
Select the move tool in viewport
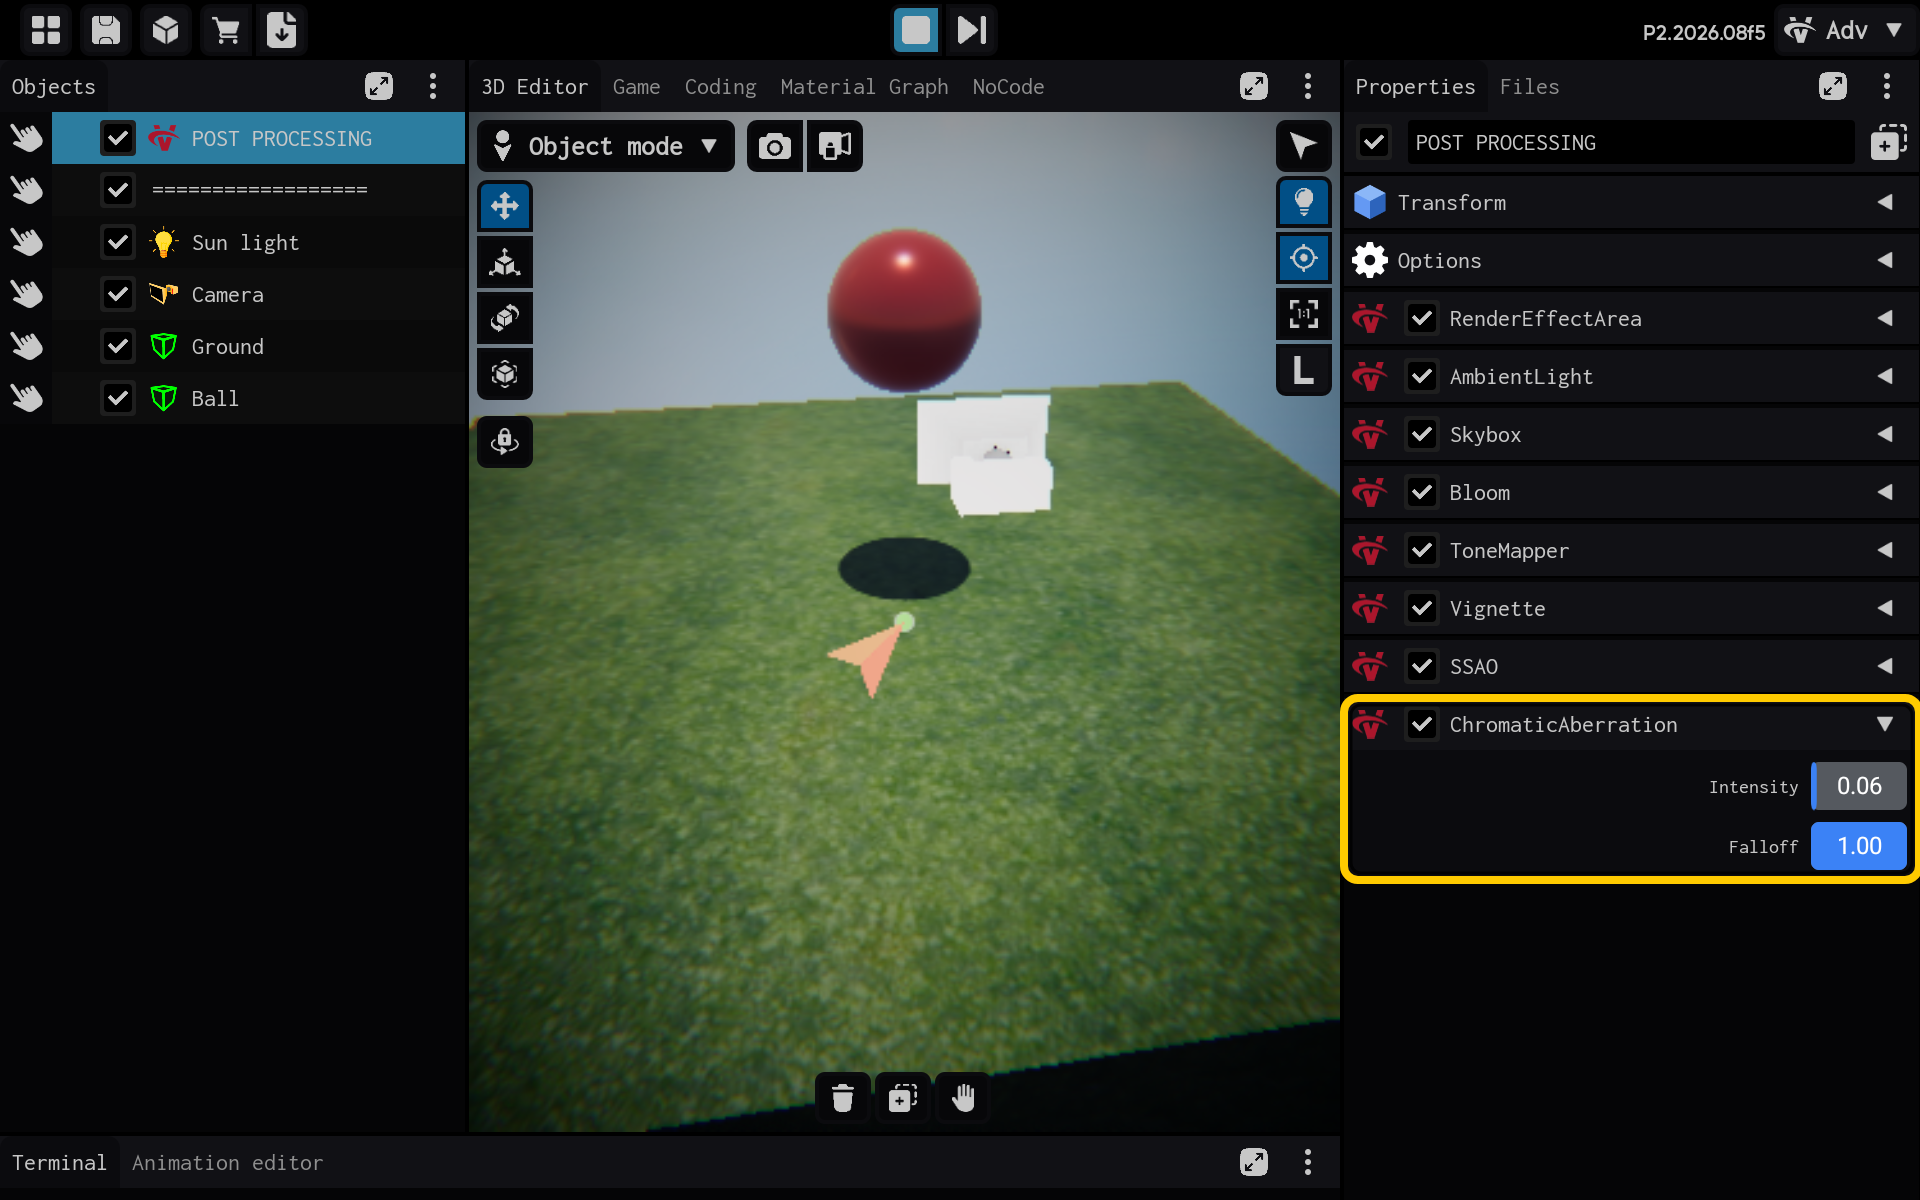point(505,206)
